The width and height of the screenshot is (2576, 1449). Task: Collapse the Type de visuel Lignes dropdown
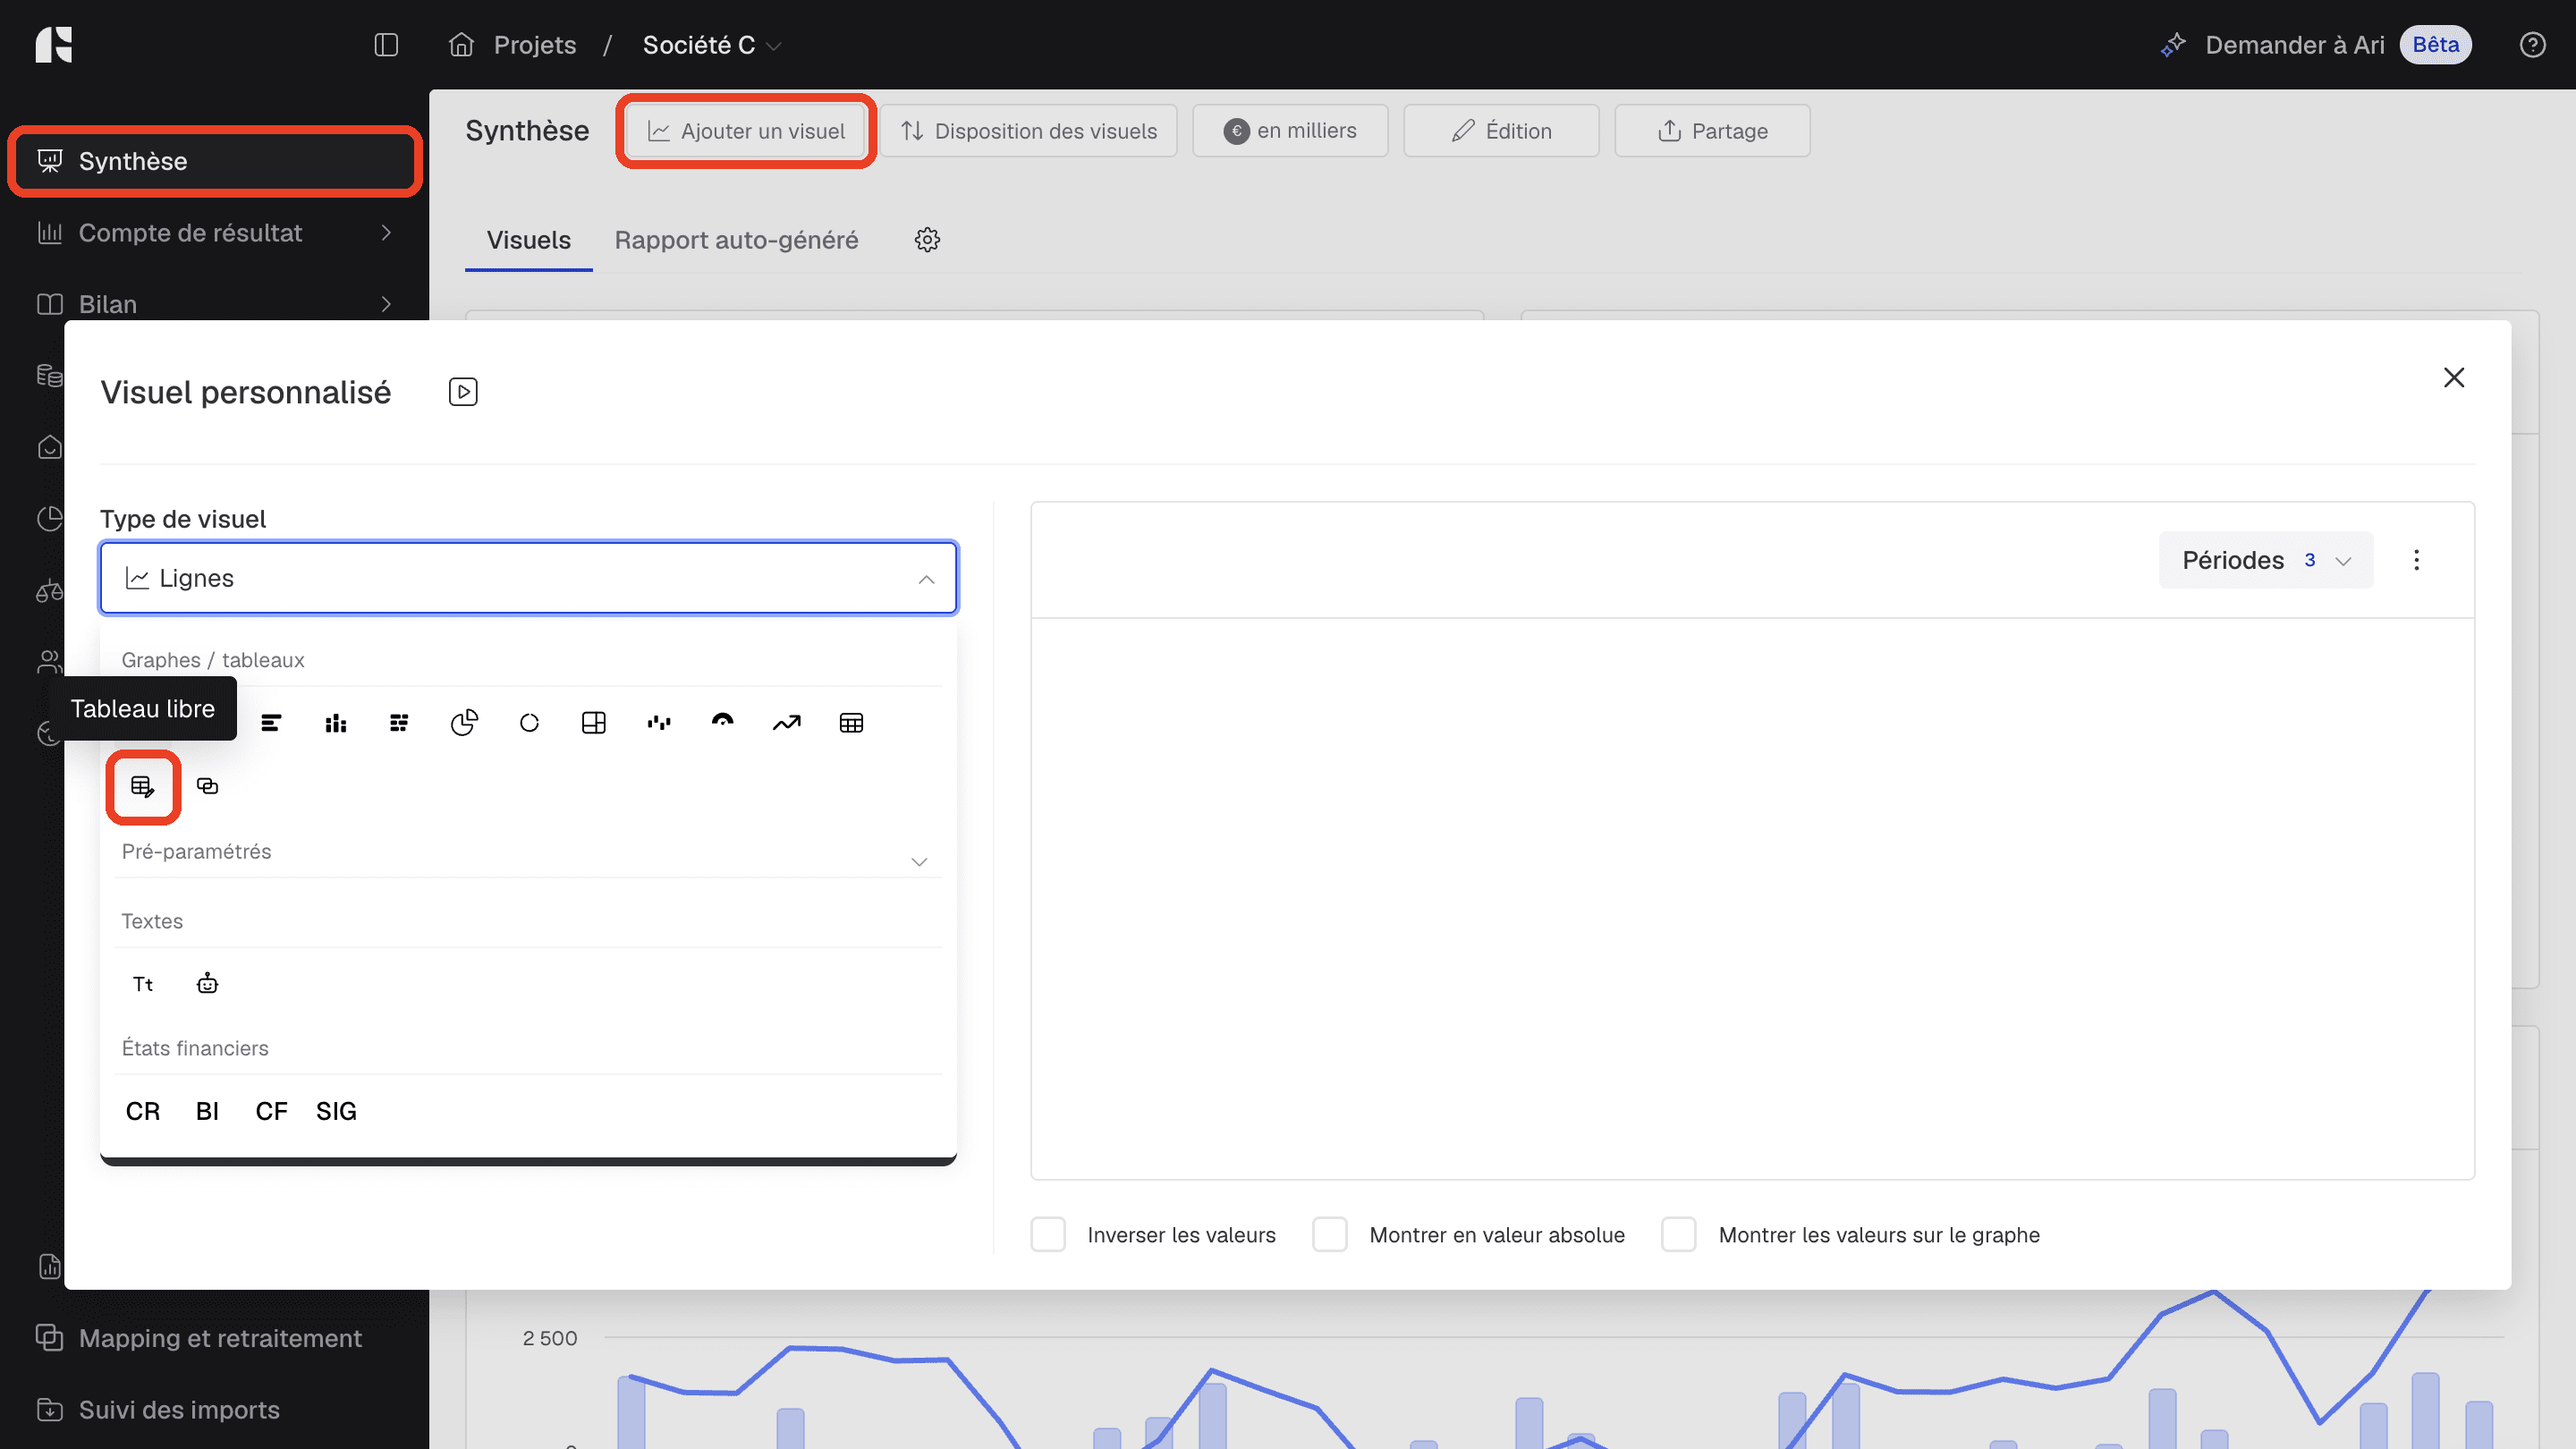coord(529,578)
